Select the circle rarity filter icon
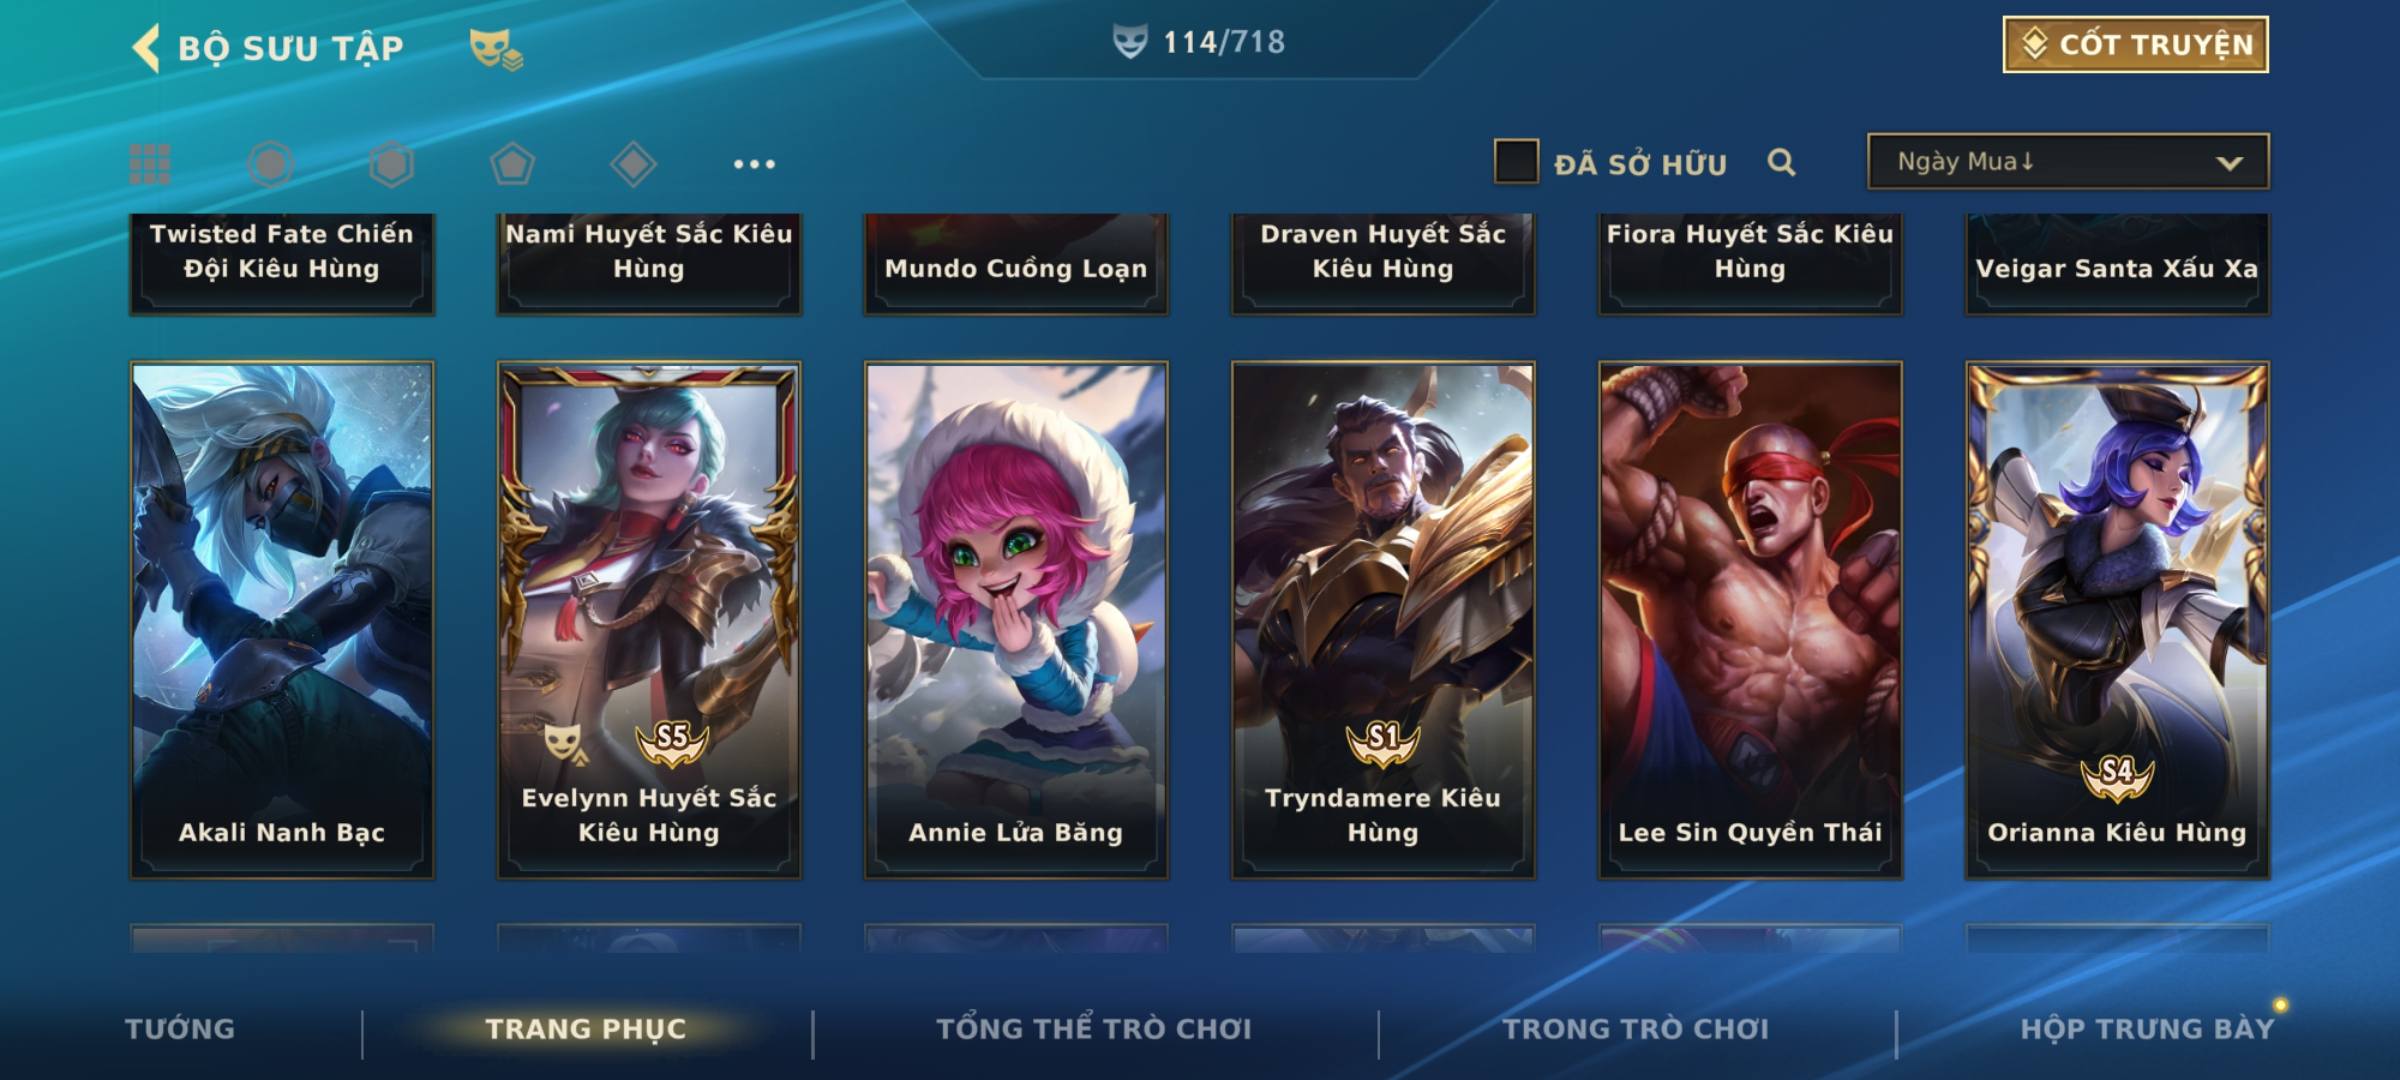 [x=271, y=164]
